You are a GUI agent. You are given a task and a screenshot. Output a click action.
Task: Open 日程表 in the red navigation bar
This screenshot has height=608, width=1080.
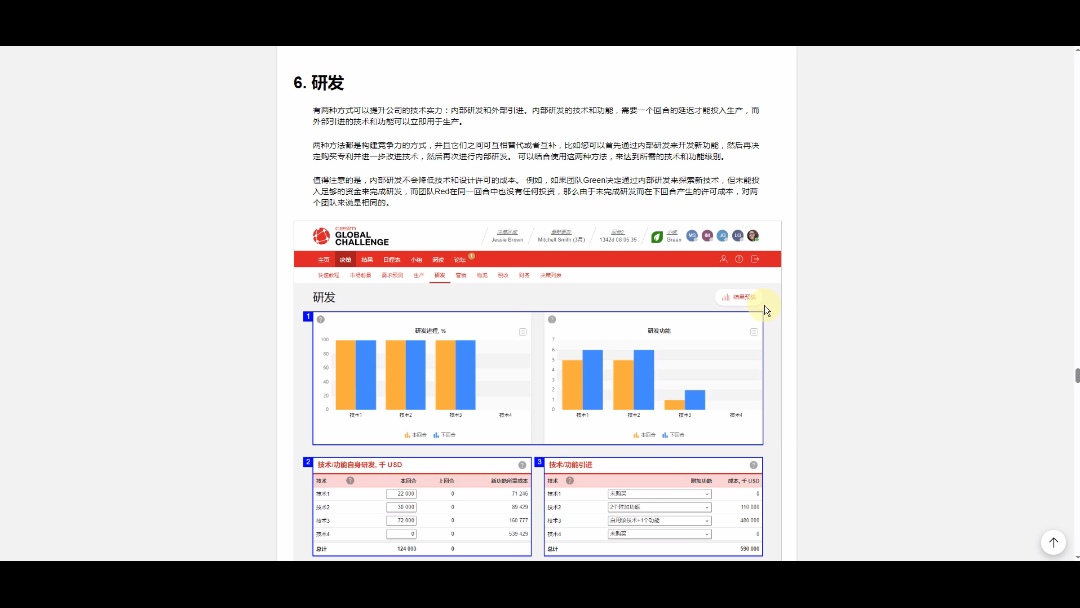click(392, 260)
